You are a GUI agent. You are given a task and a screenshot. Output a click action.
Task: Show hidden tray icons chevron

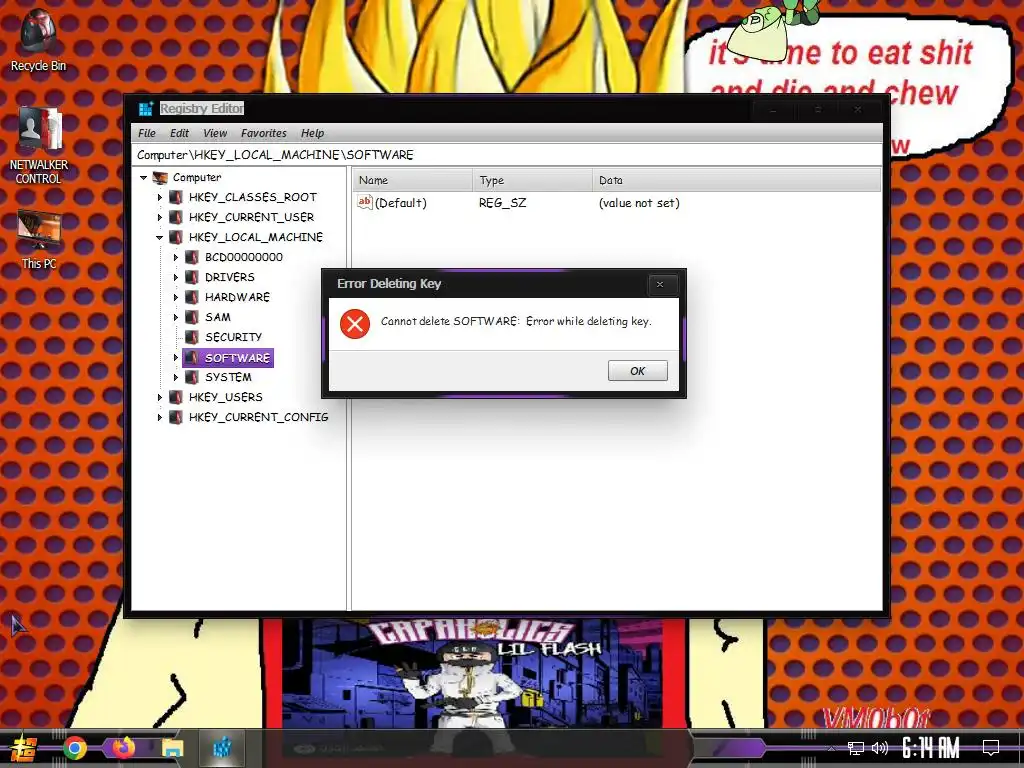point(831,749)
